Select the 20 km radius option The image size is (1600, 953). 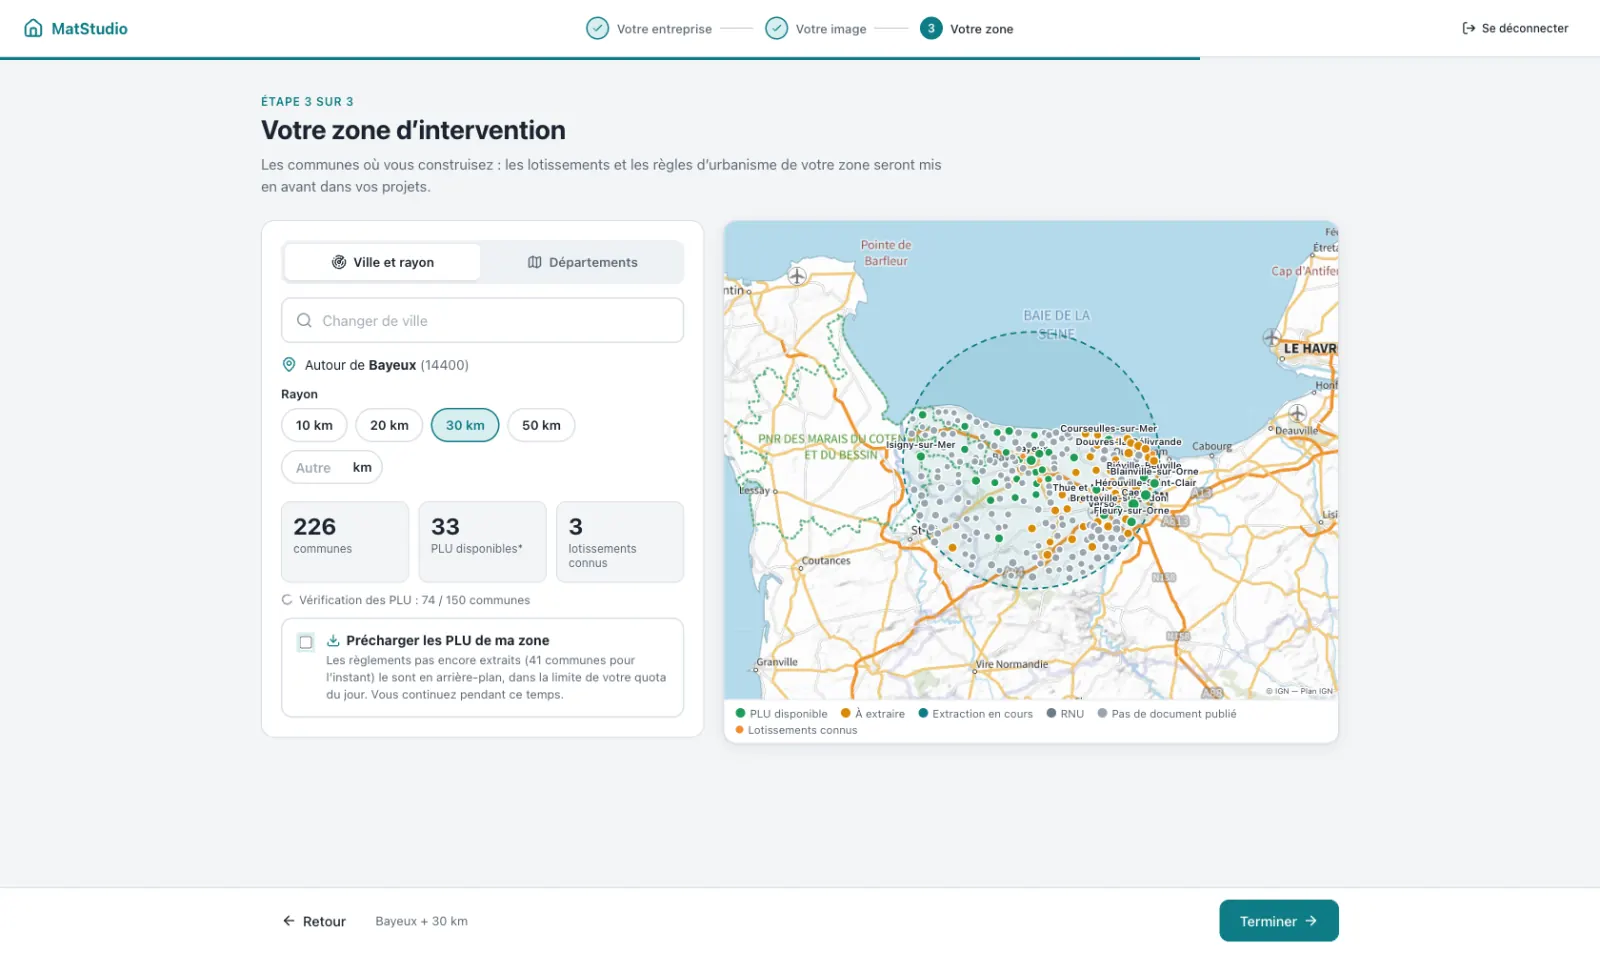(x=389, y=425)
